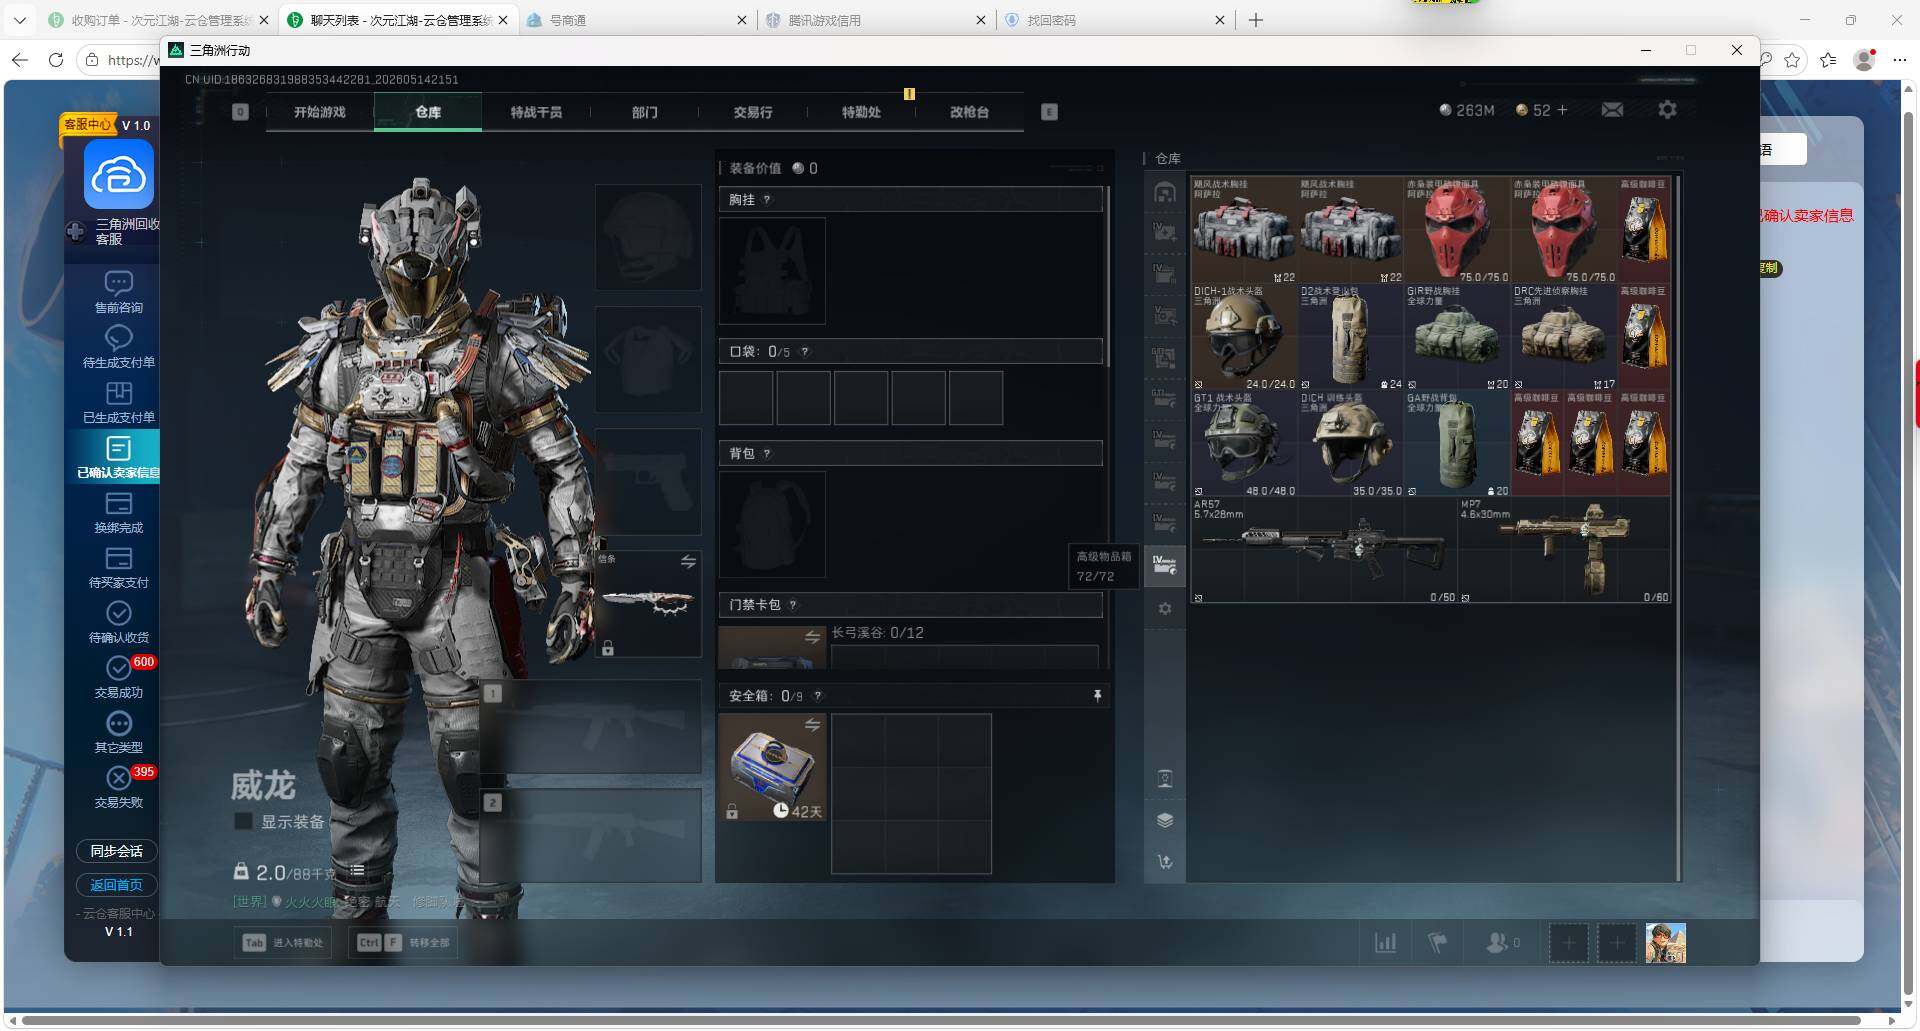Open the 待确认收货 sidebar section
1920x1031 pixels.
118,622
